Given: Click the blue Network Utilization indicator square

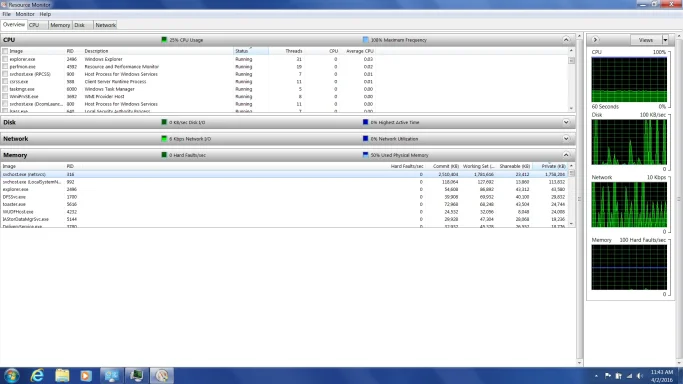Looking at the screenshot, I should coord(365,138).
